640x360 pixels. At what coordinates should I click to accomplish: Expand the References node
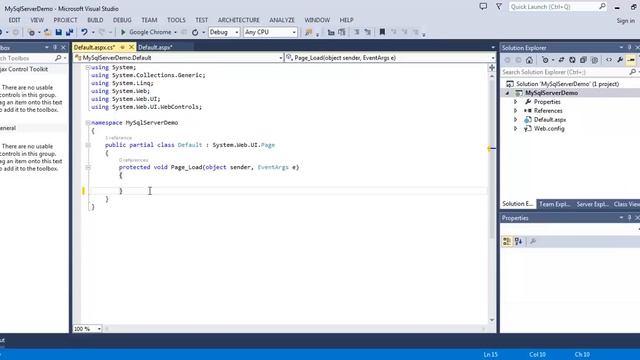516,111
